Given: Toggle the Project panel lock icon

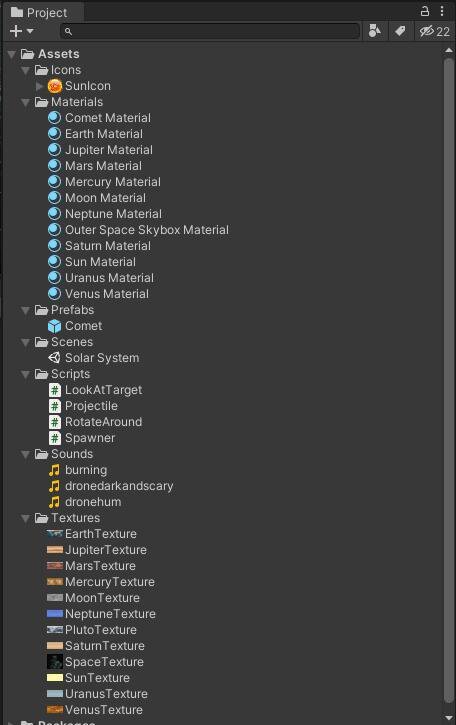Looking at the screenshot, I should (425, 11).
